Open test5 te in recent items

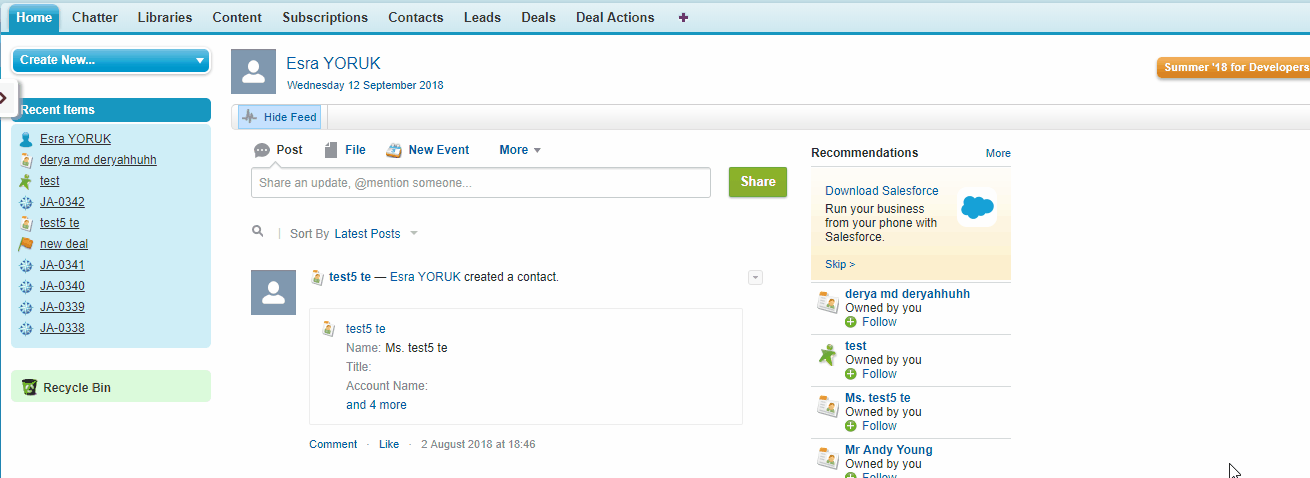click(x=60, y=223)
